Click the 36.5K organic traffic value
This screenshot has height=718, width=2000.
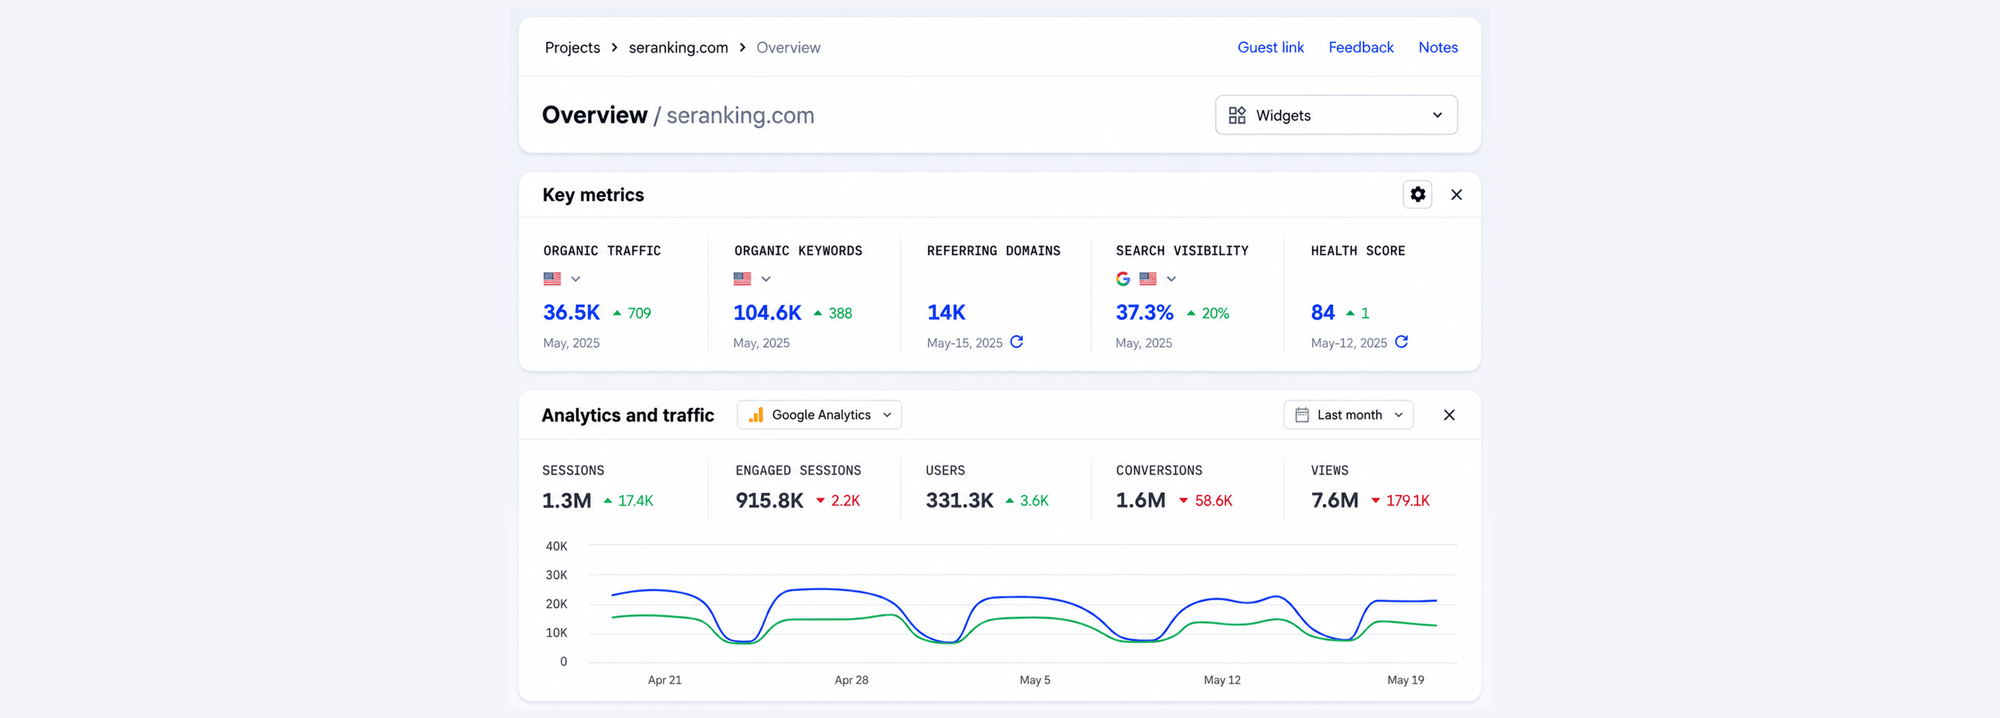tap(571, 313)
